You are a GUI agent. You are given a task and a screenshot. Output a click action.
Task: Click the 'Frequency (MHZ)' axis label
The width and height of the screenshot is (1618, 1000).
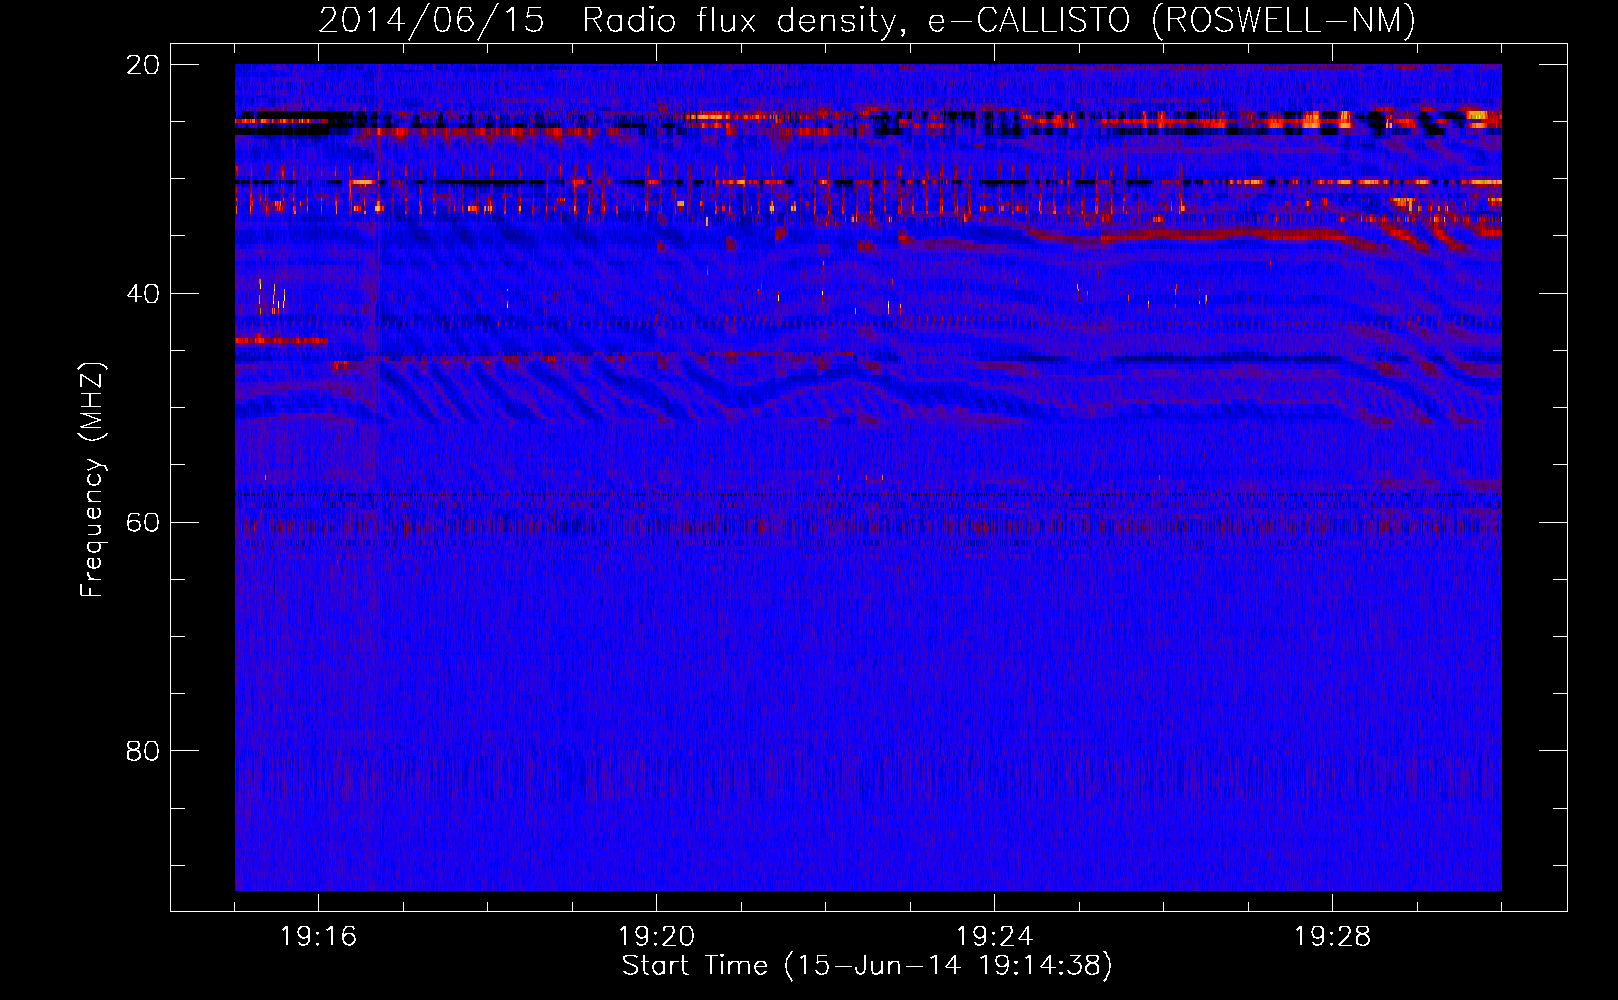point(92,480)
